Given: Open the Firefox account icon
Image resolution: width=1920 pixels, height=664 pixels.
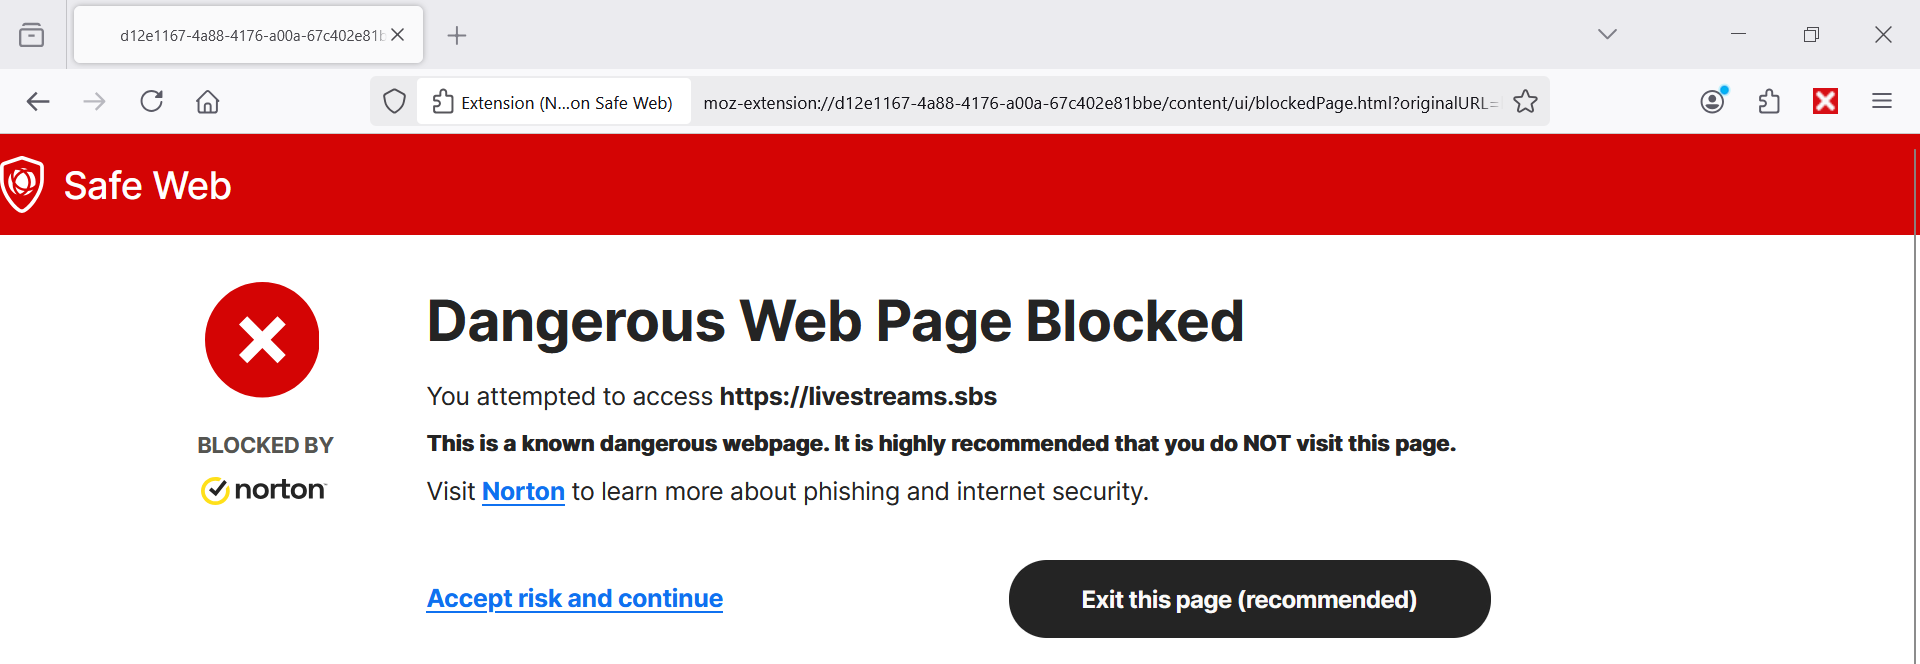Looking at the screenshot, I should point(1713,101).
